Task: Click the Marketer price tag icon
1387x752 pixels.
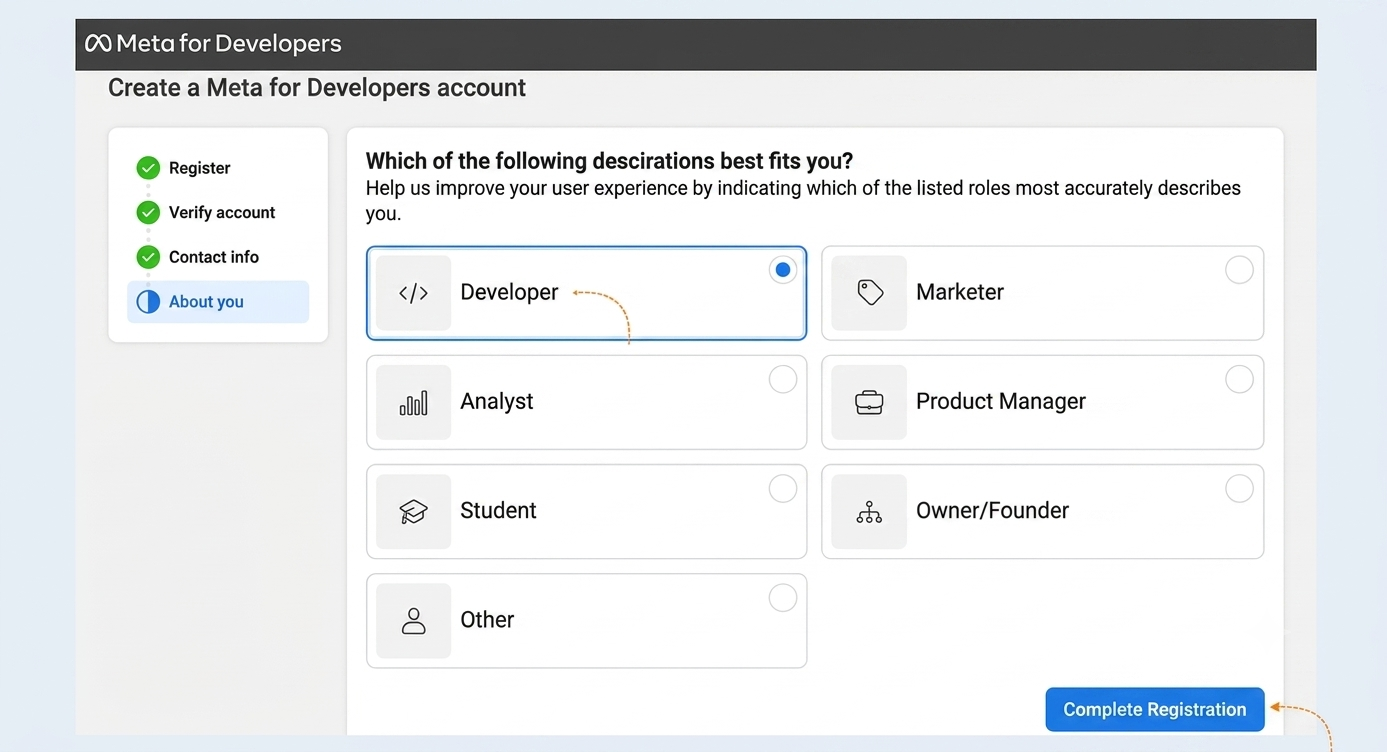Action: (x=870, y=292)
